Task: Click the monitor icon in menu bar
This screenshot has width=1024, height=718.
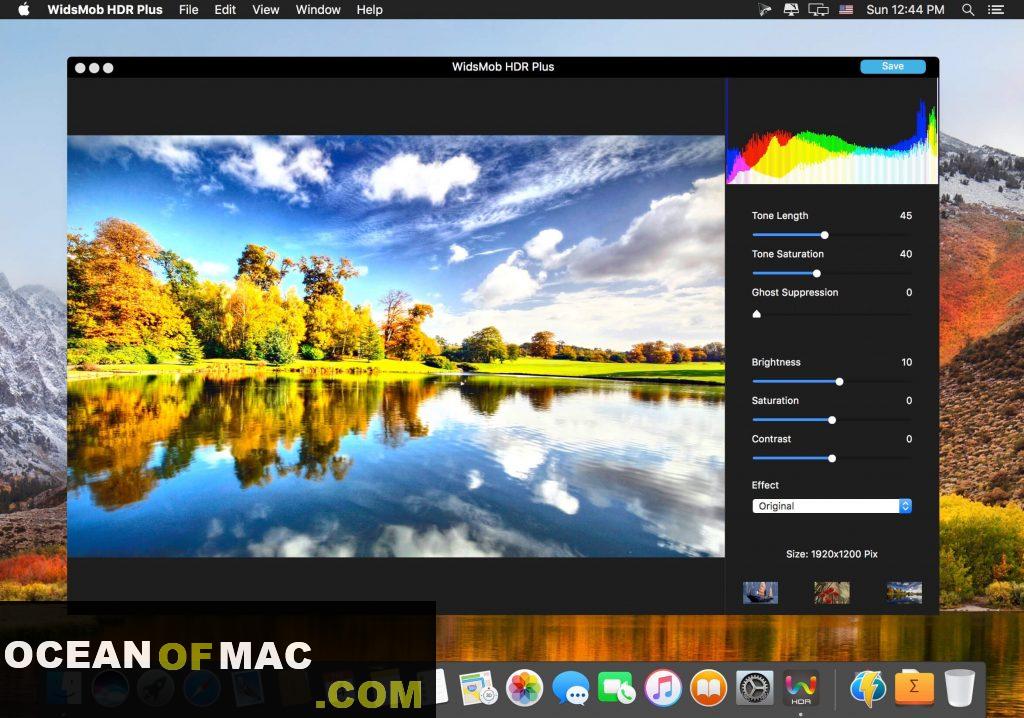Action: click(791, 10)
